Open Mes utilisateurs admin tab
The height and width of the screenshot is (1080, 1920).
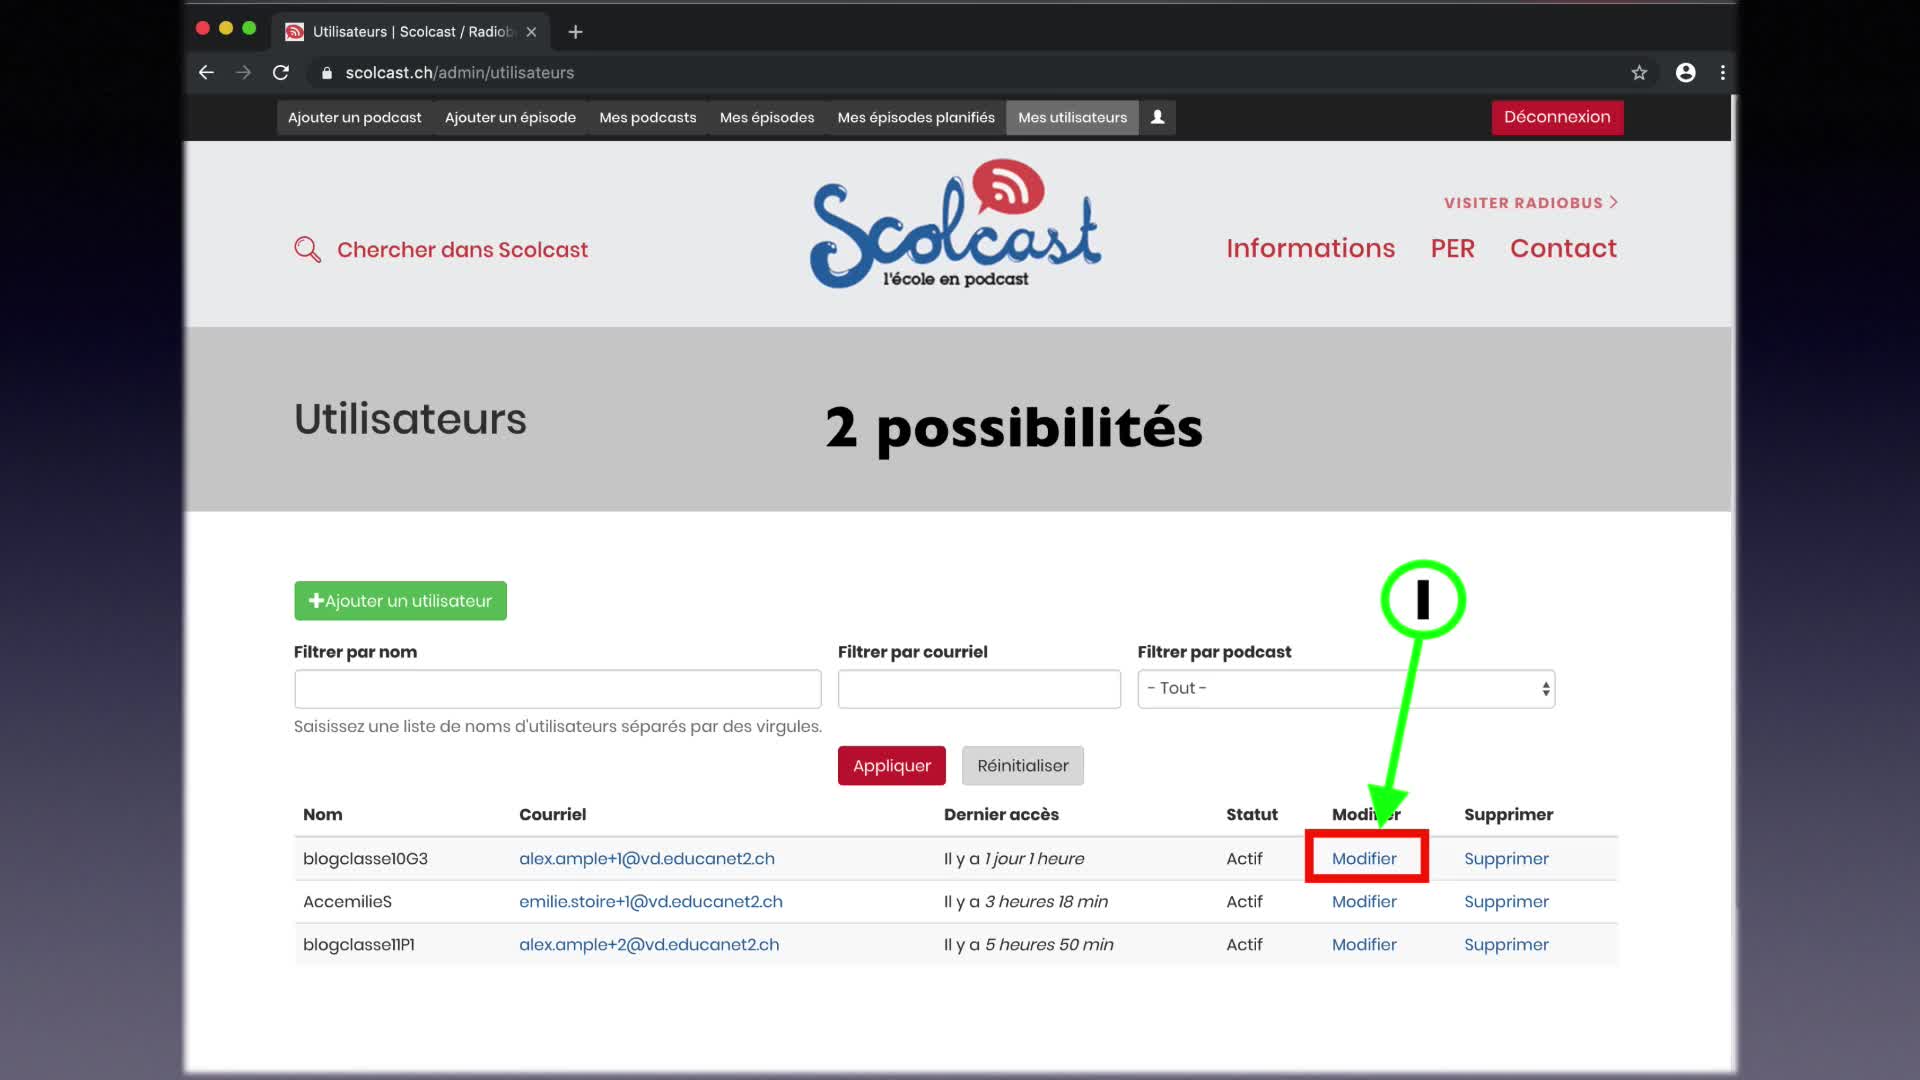(x=1072, y=117)
